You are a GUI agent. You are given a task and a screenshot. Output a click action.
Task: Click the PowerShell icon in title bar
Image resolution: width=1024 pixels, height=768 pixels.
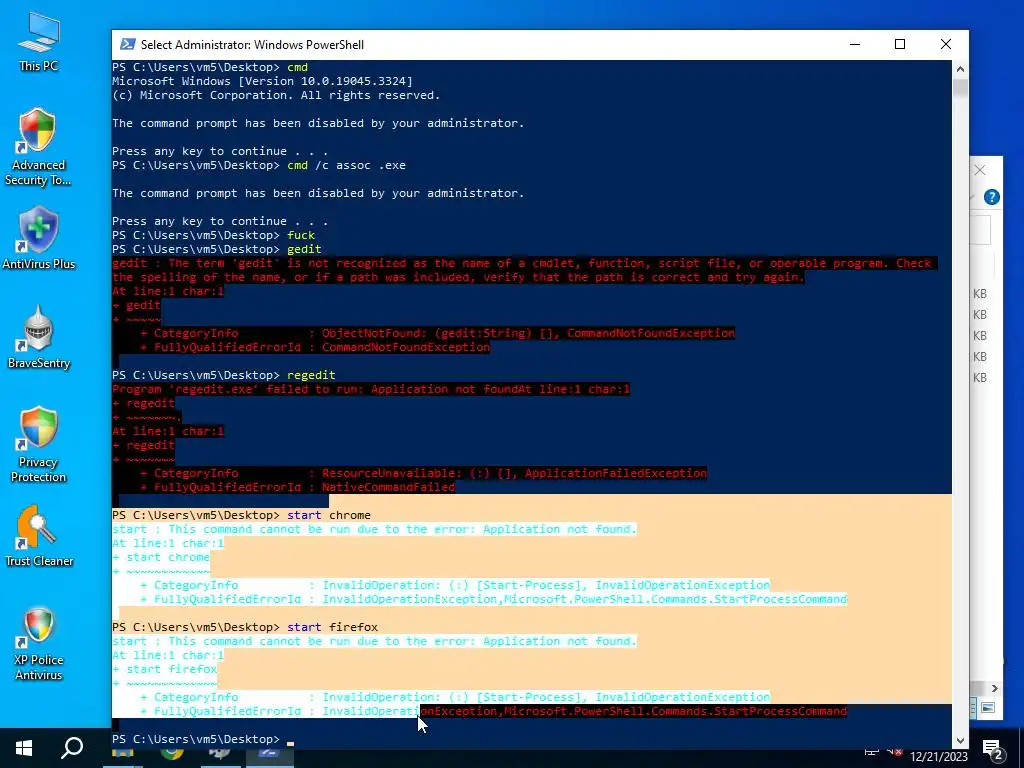pyautogui.click(x=128, y=44)
